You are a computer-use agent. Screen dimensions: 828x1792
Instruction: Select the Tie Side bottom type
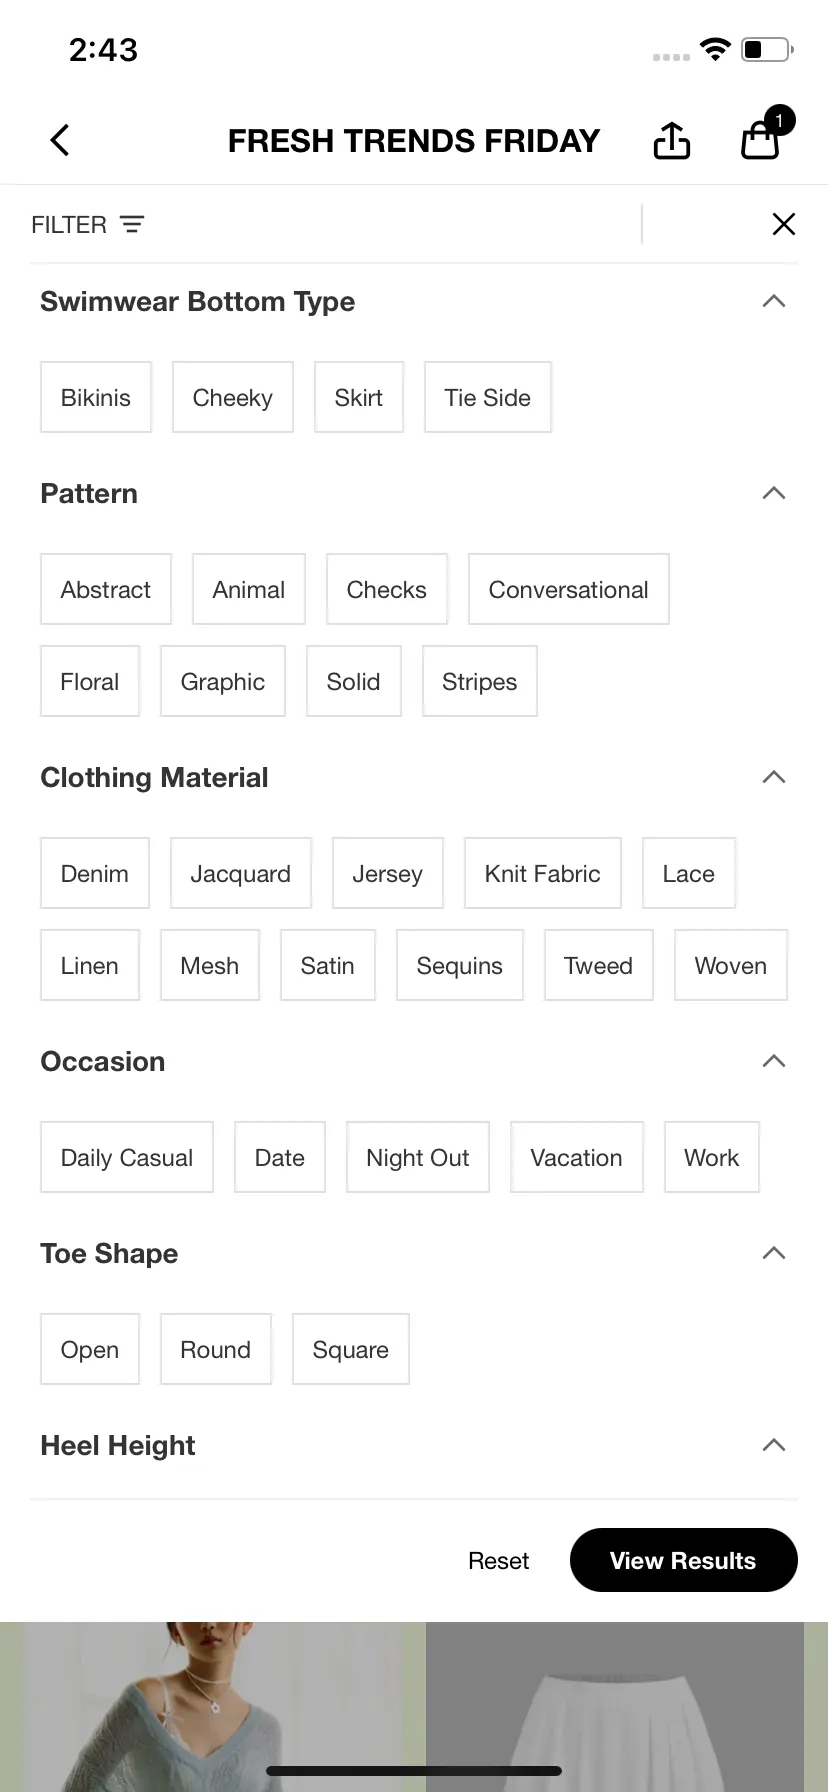[488, 397]
